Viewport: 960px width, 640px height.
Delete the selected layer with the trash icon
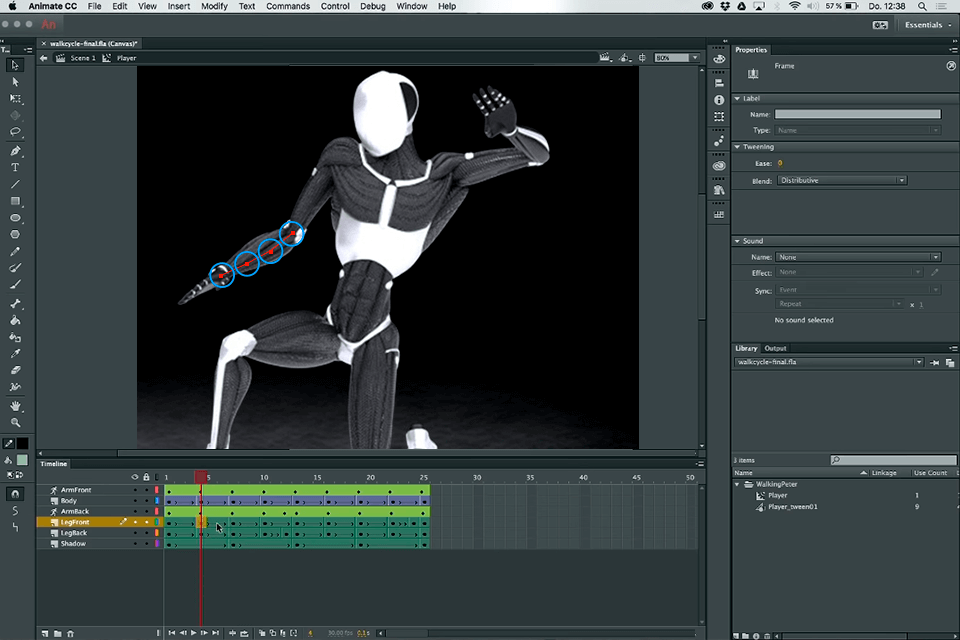click(x=71, y=632)
